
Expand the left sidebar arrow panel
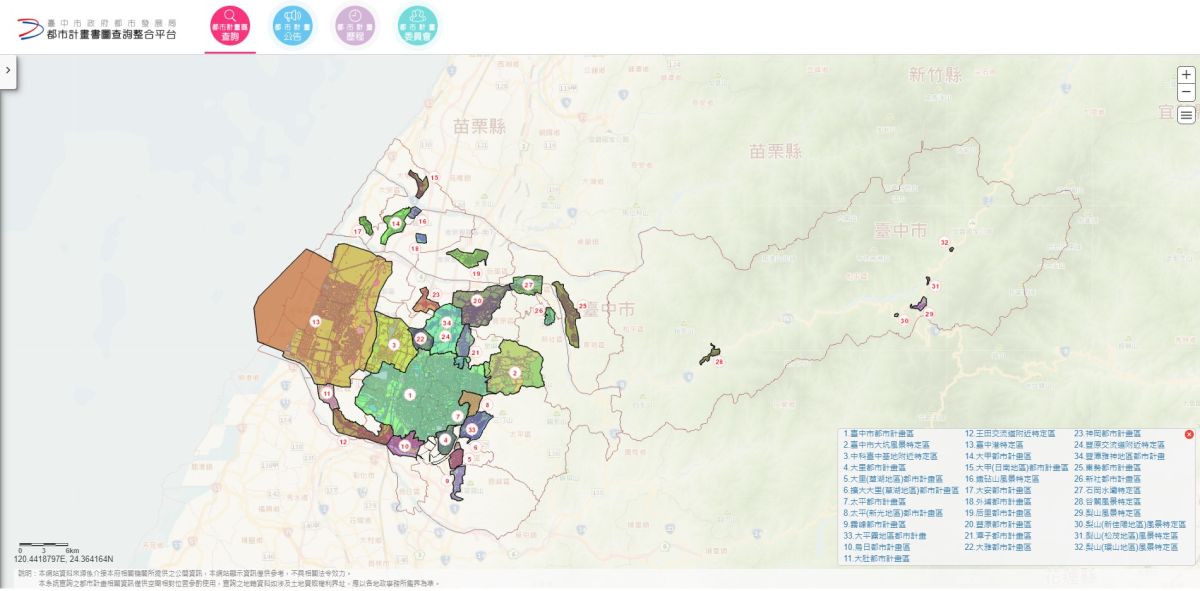pos(8,70)
